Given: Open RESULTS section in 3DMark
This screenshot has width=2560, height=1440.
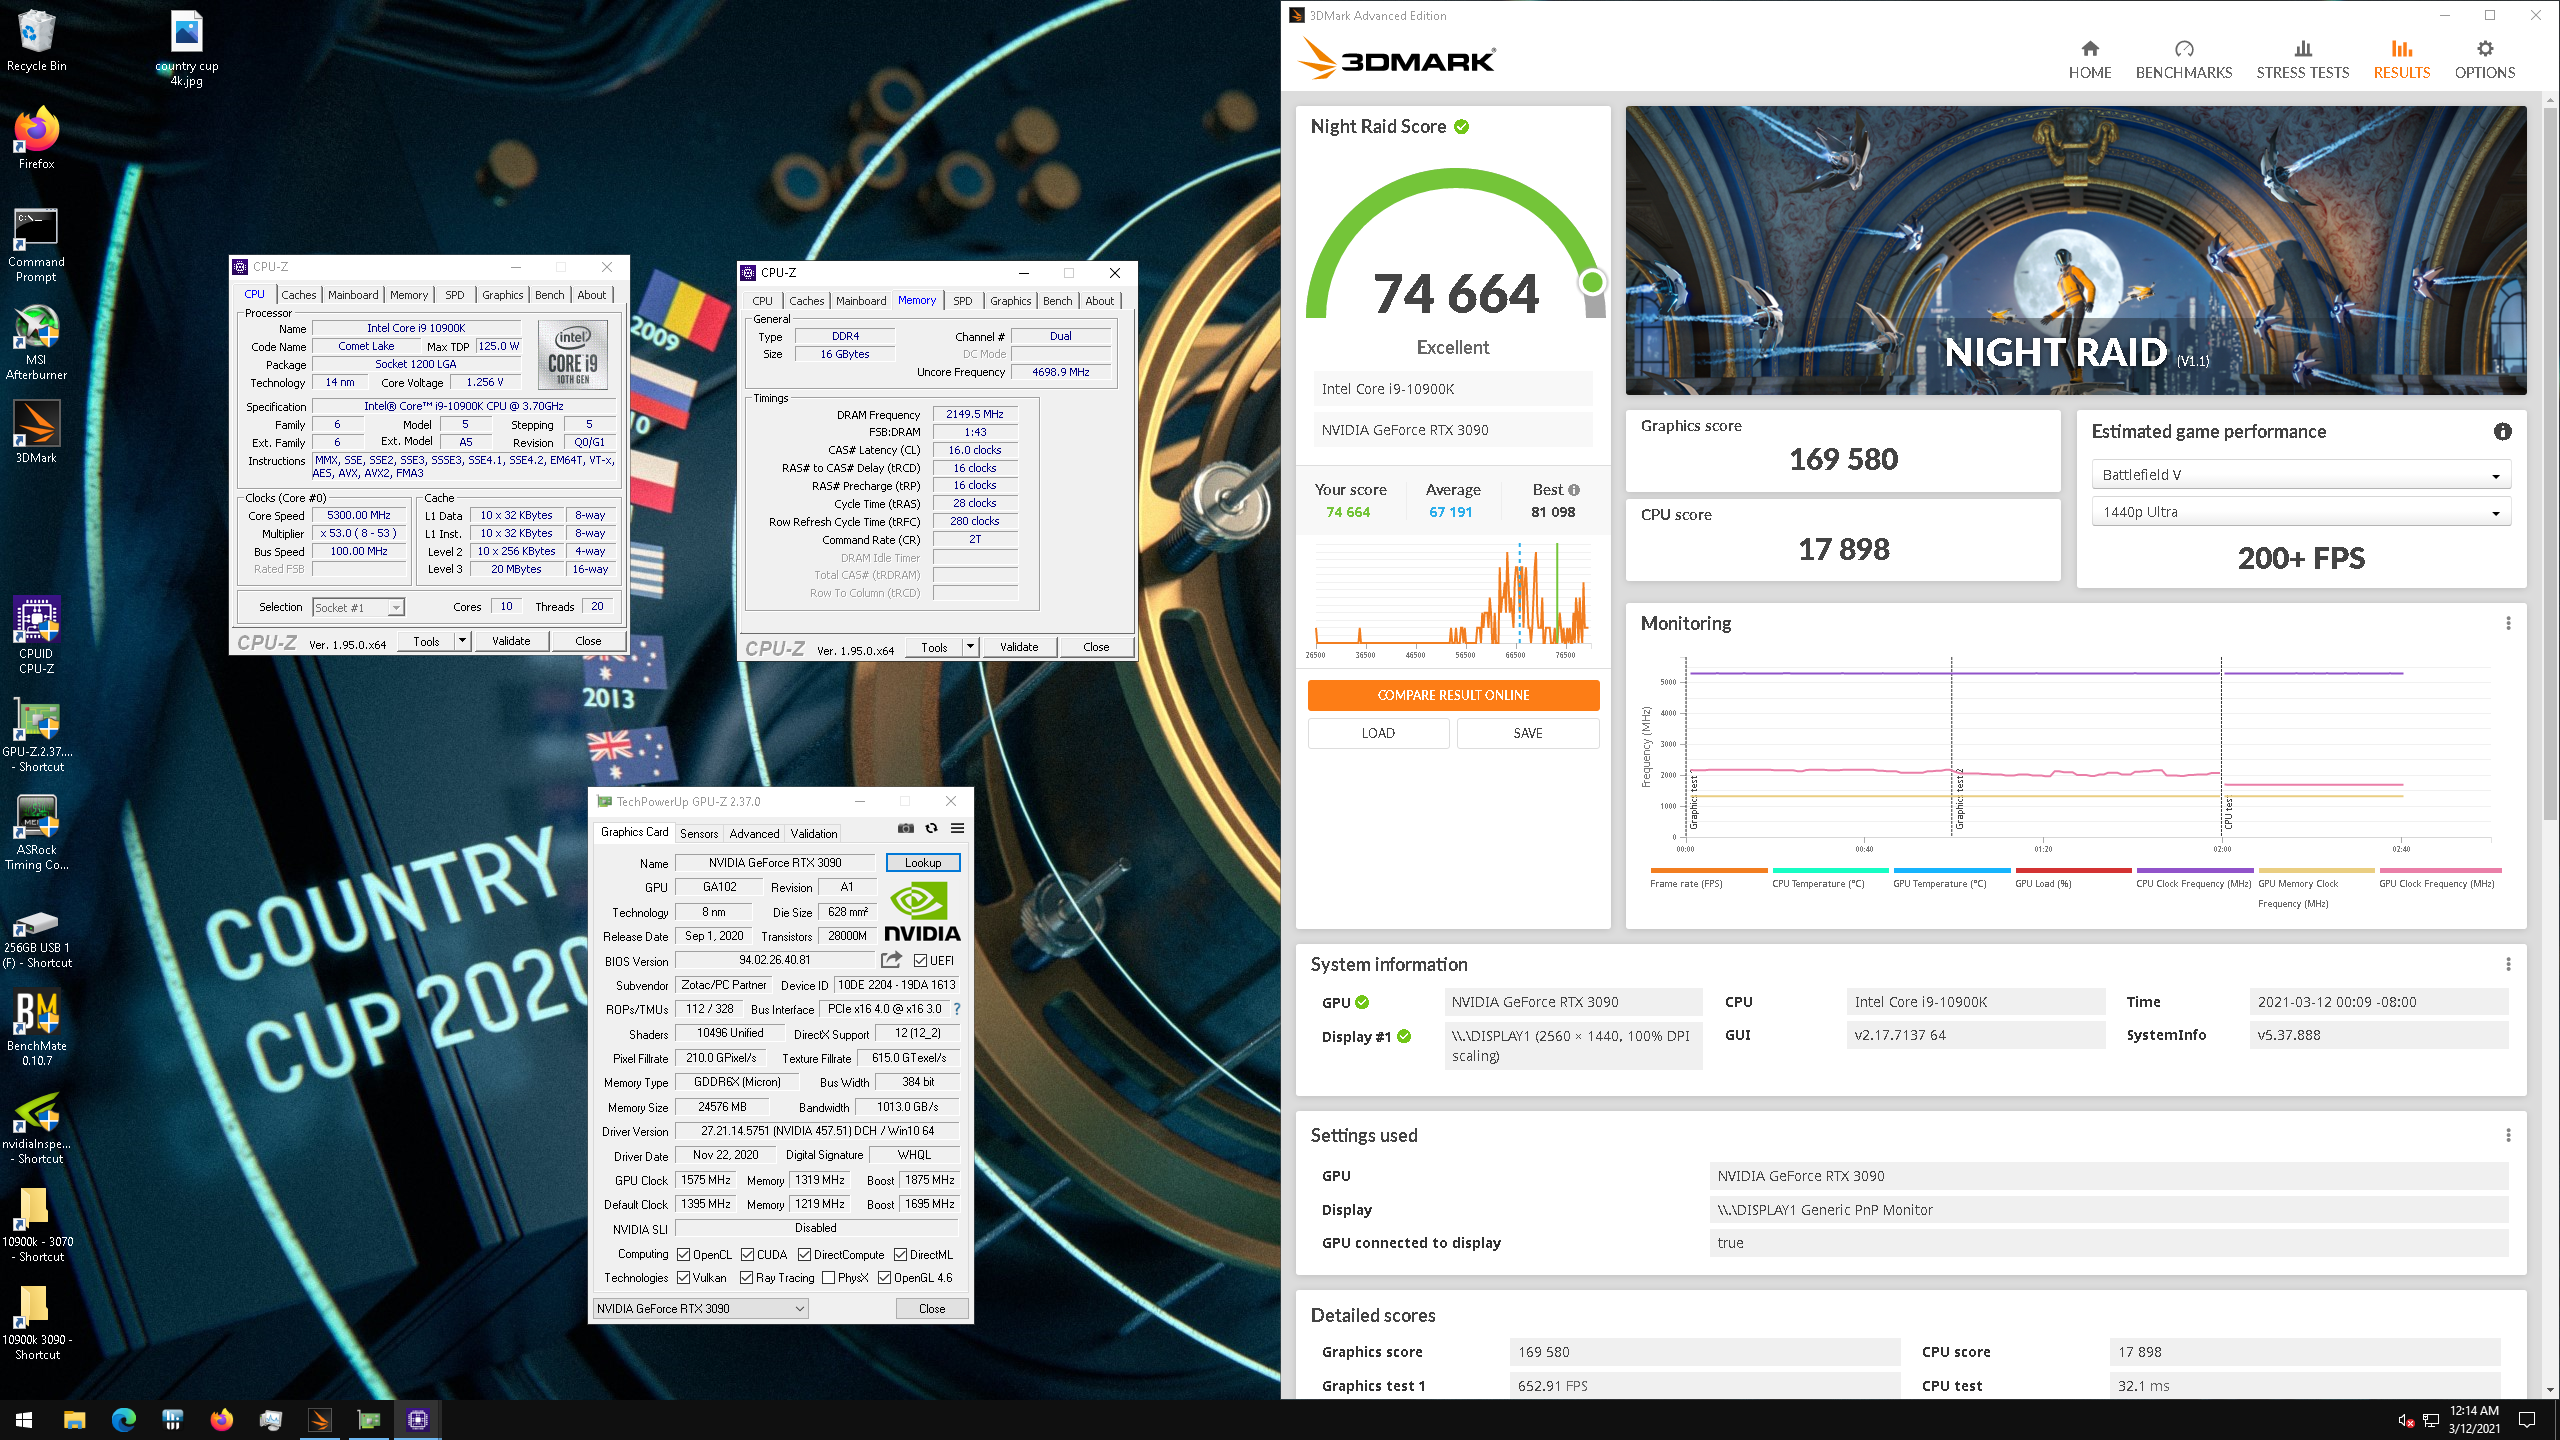Looking at the screenshot, I should [x=2401, y=60].
